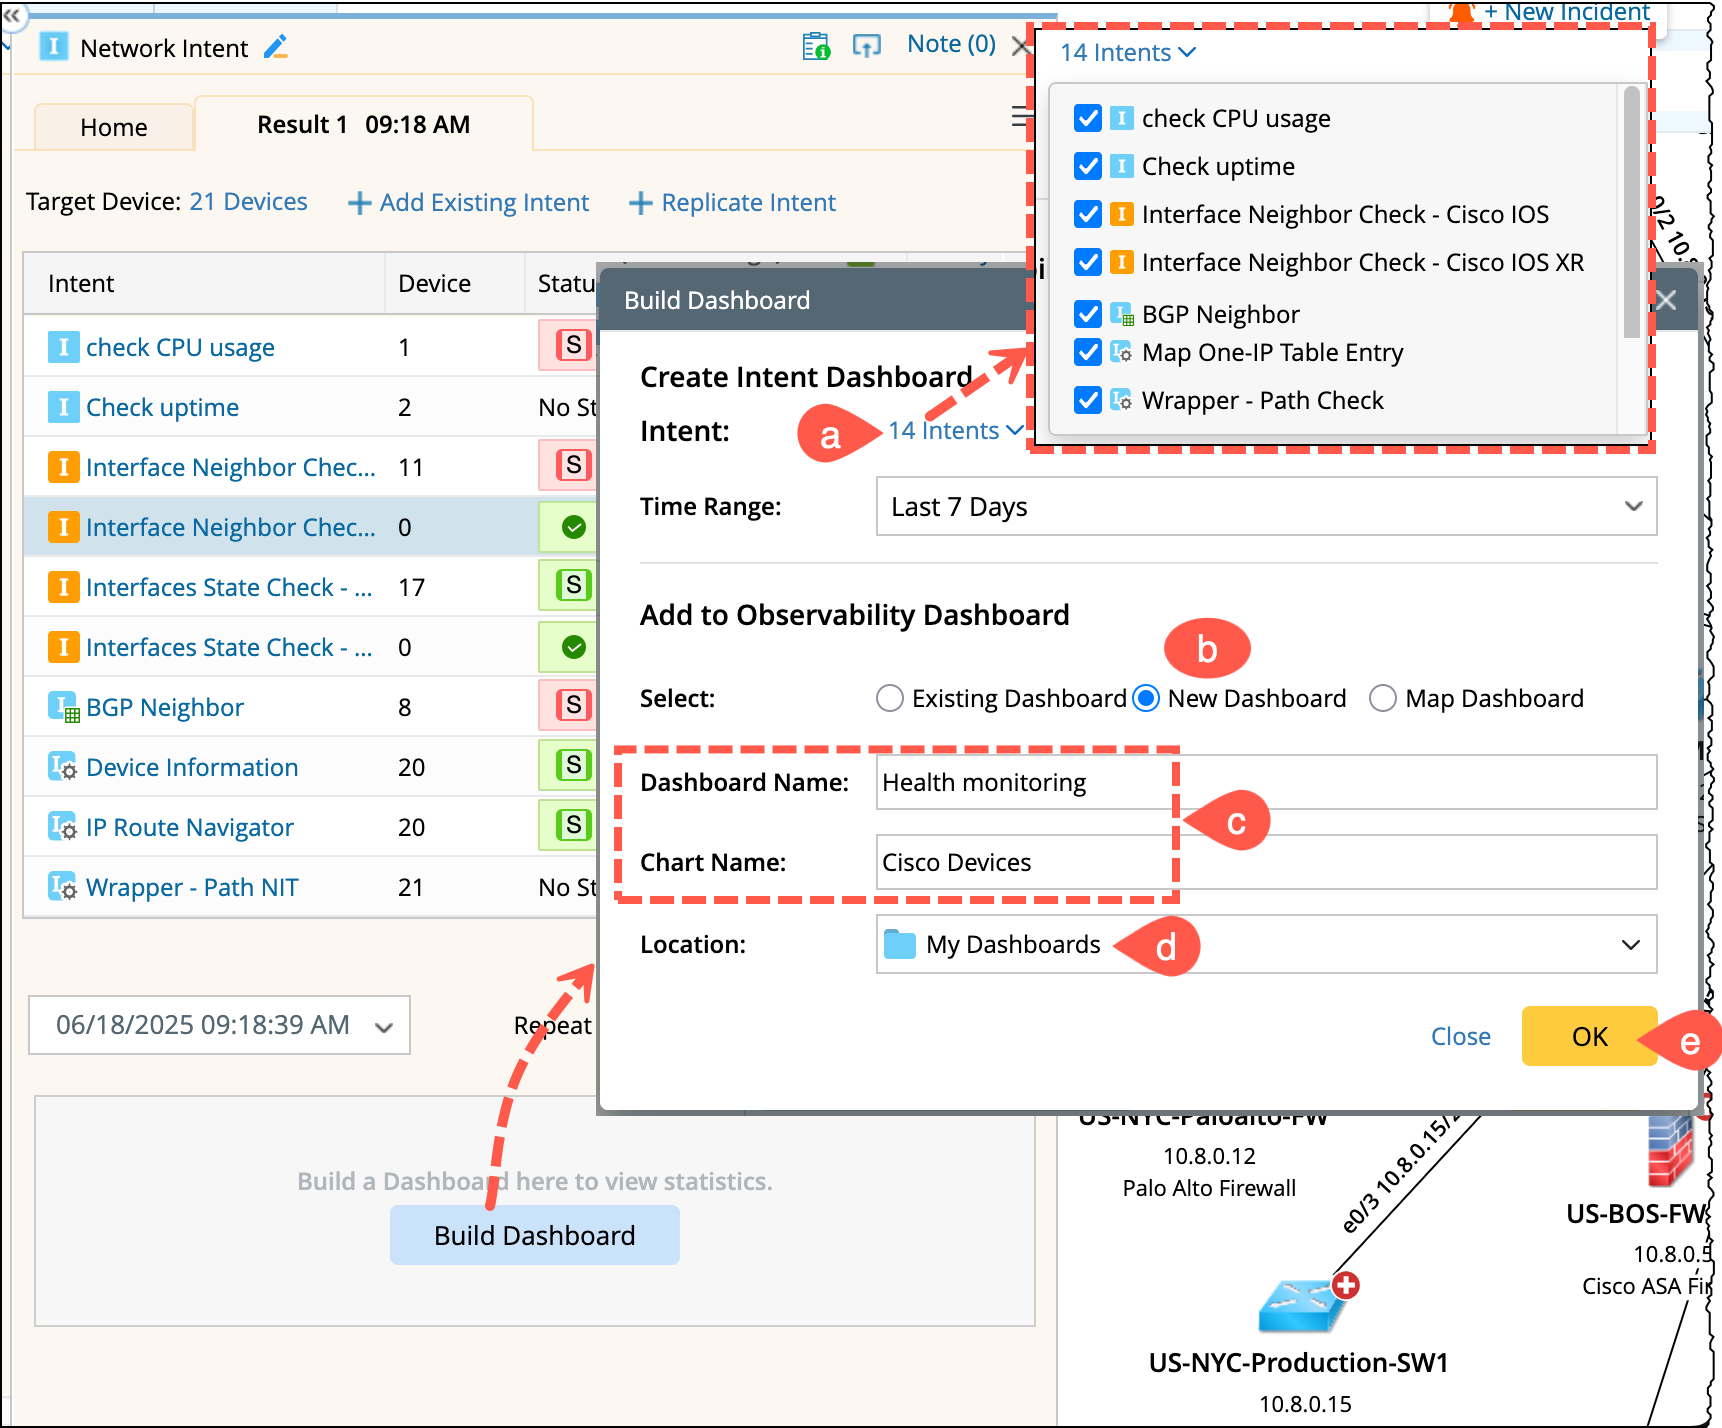Click the edit pencil beside Network Intent
The image size is (1722, 1428).
click(x=276, y=47)
